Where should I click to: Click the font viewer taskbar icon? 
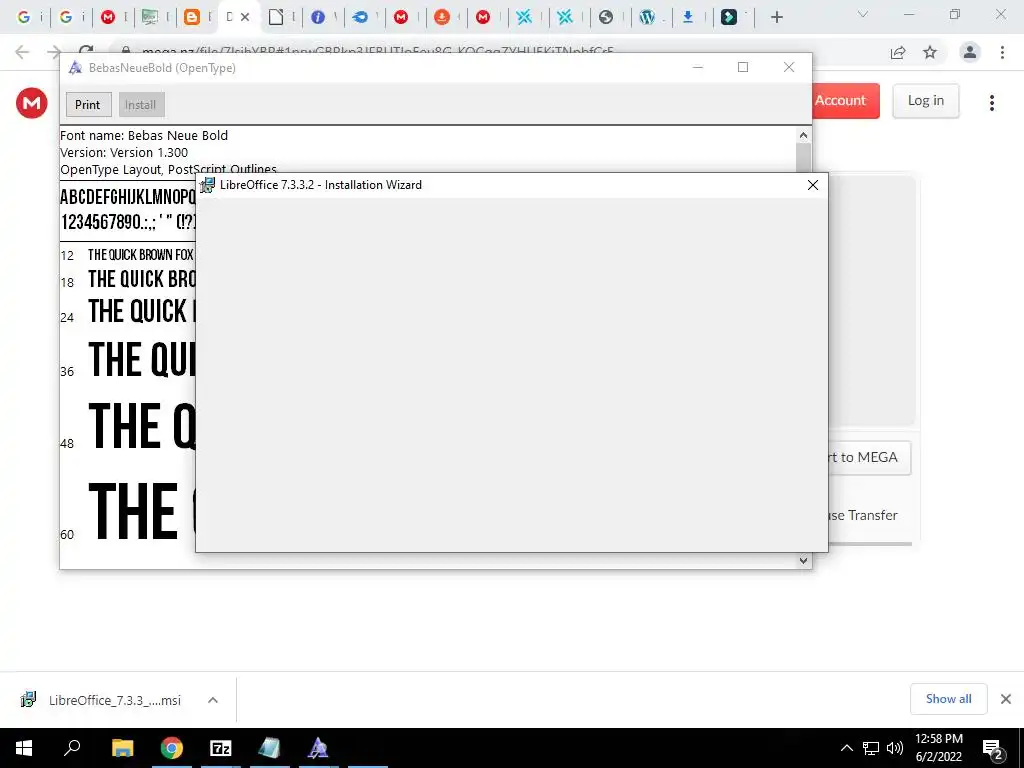point(318,748)
